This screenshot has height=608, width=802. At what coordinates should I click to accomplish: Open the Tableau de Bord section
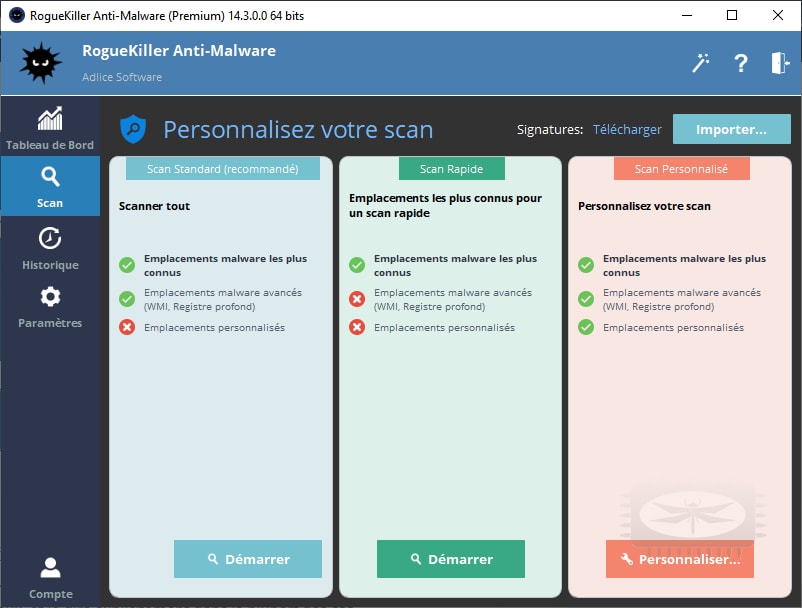click(50, 128)
